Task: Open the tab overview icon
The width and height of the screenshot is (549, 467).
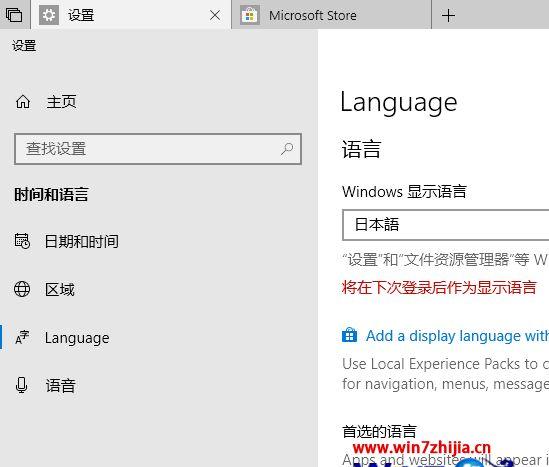Action: click(14, 15)
